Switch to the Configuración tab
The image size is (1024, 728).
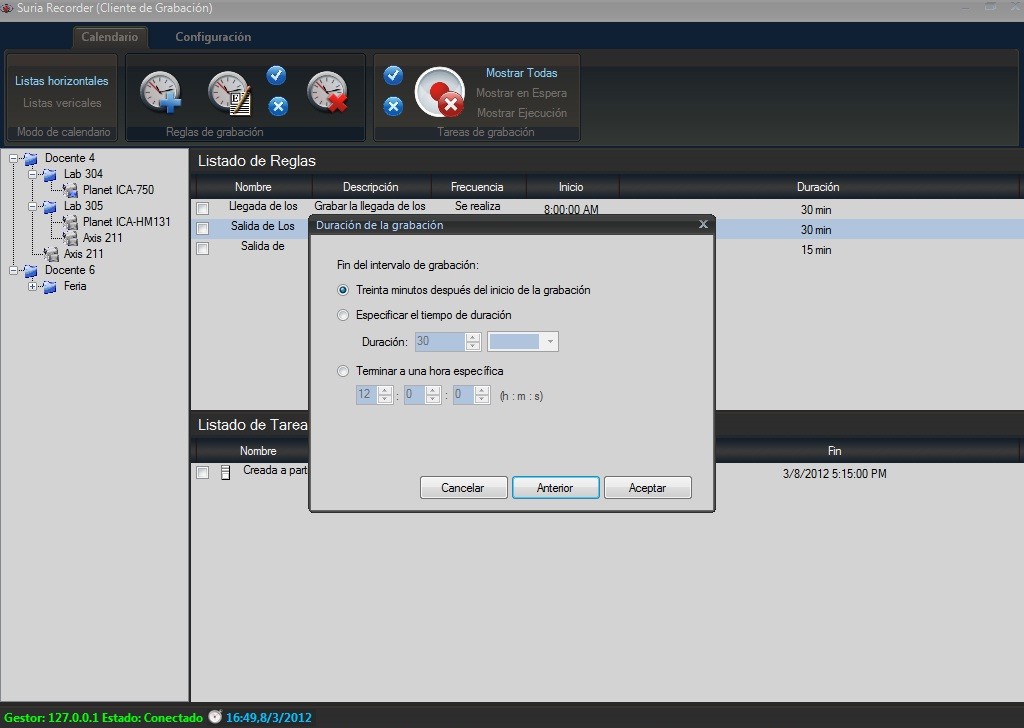tap(213, 37)
